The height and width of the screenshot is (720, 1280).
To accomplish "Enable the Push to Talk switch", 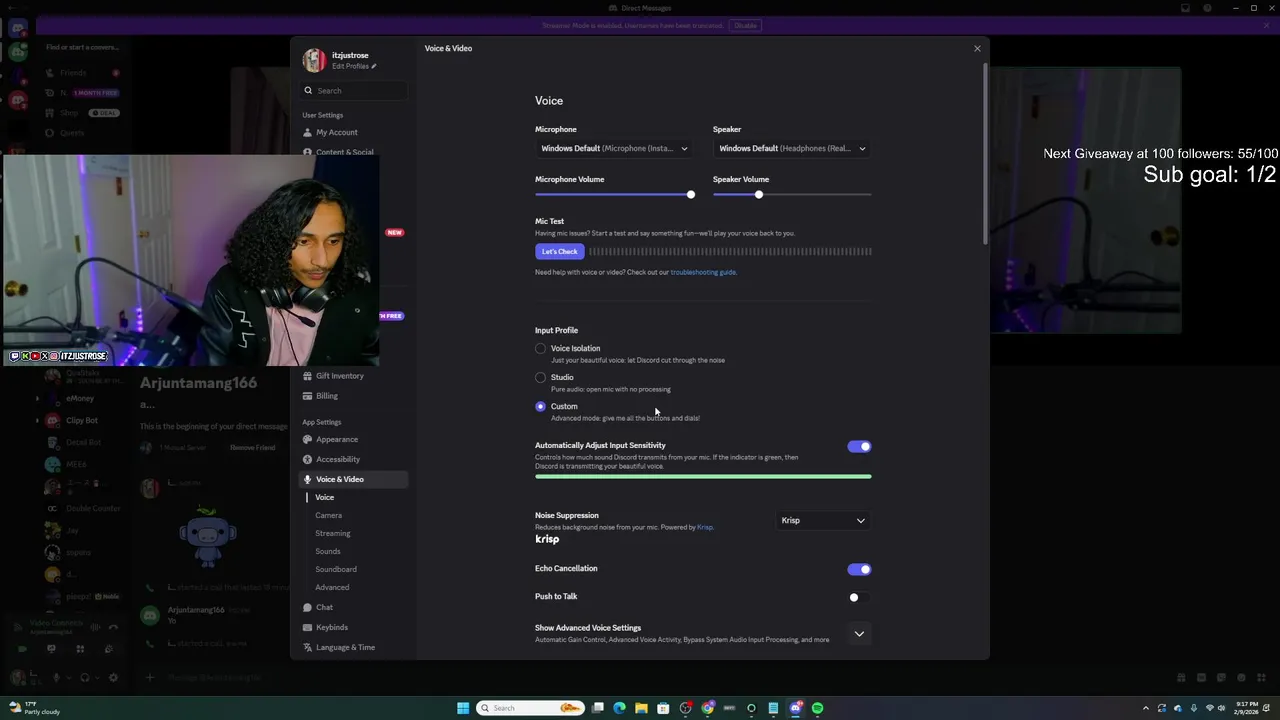I will pyautogui.click(x=859, y=597).
